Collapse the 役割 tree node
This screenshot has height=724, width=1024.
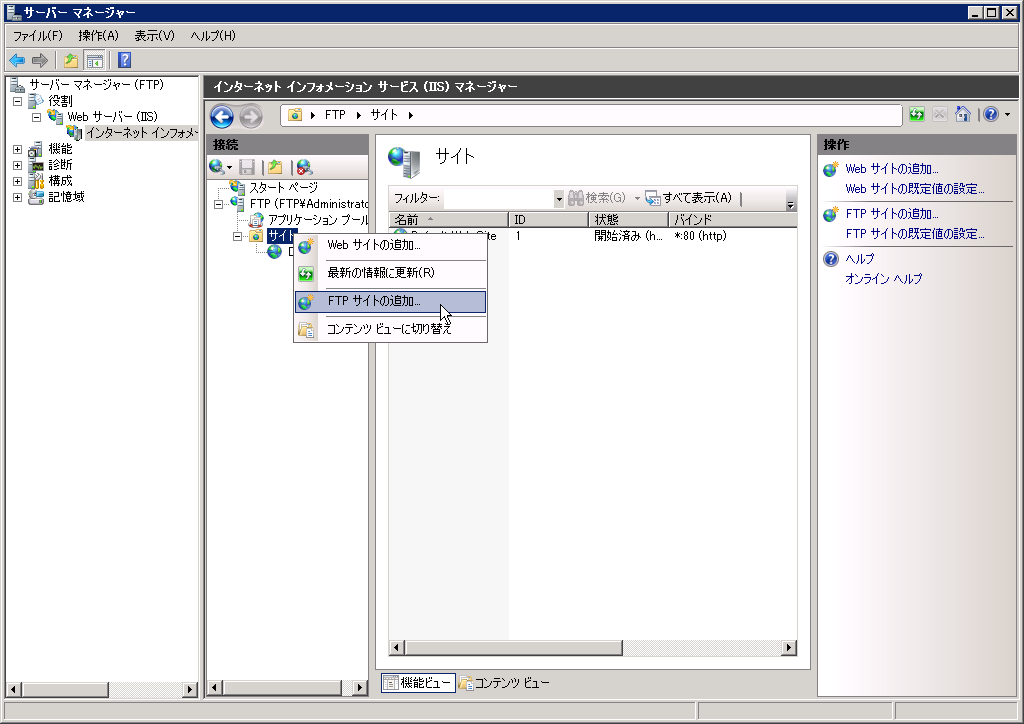pos(18,101)
